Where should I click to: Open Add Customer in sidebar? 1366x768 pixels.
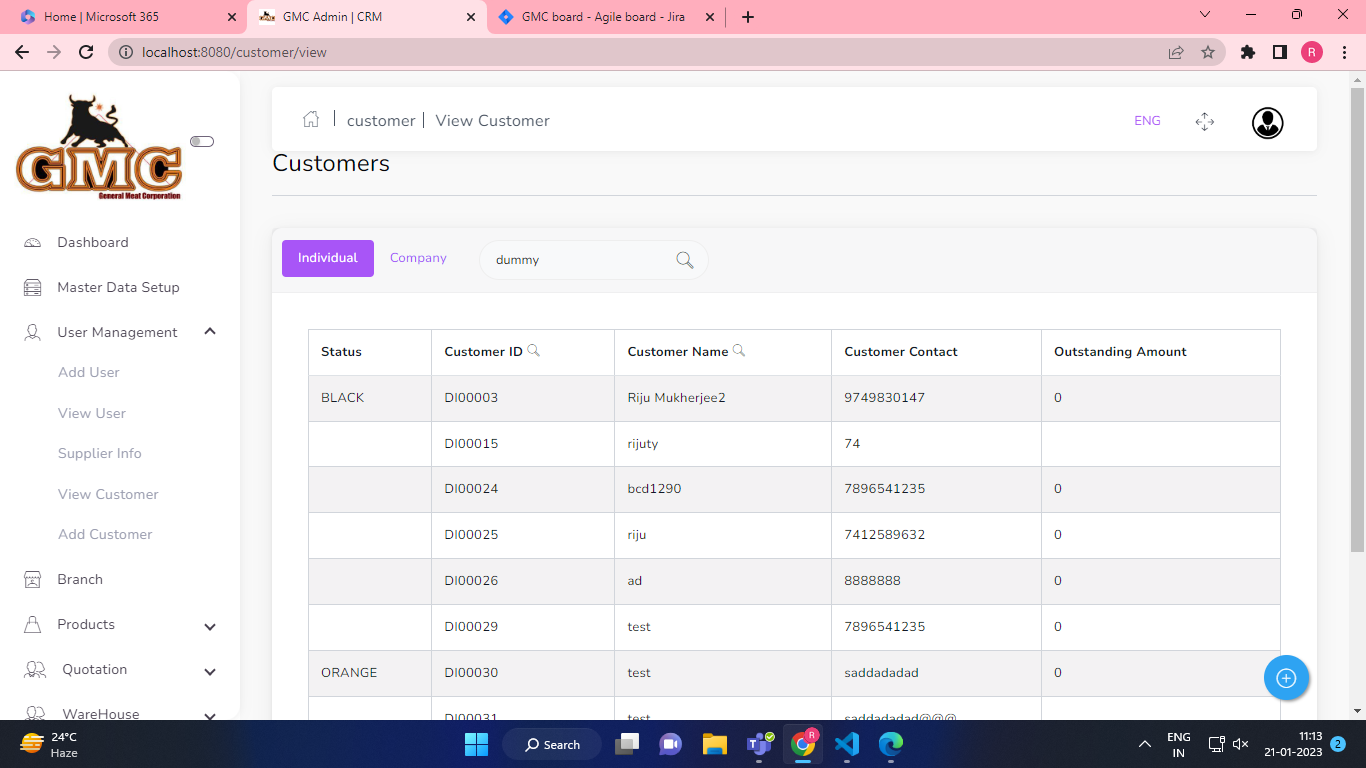point(105,534)
